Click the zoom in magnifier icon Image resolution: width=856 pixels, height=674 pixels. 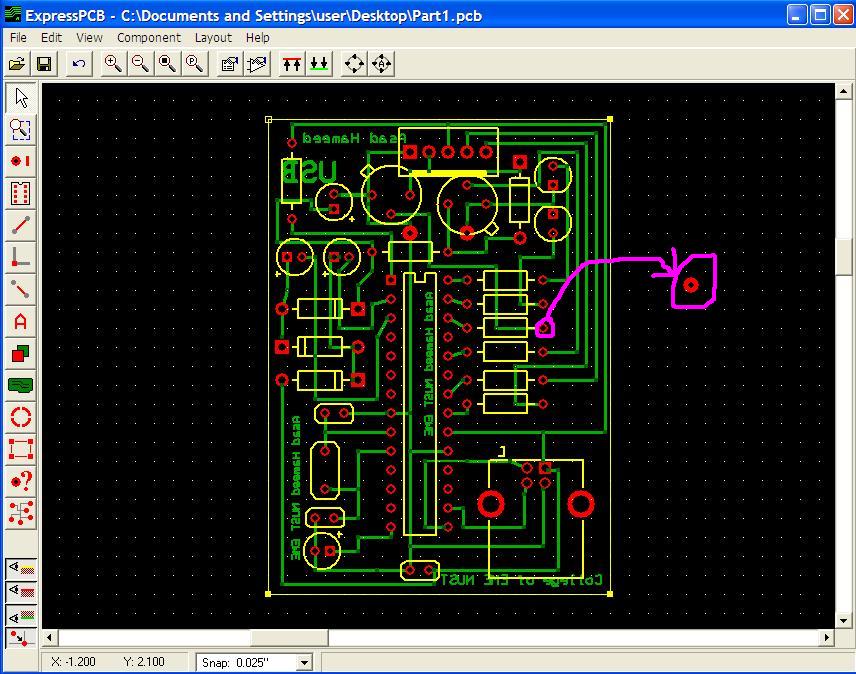pos(113,64)
